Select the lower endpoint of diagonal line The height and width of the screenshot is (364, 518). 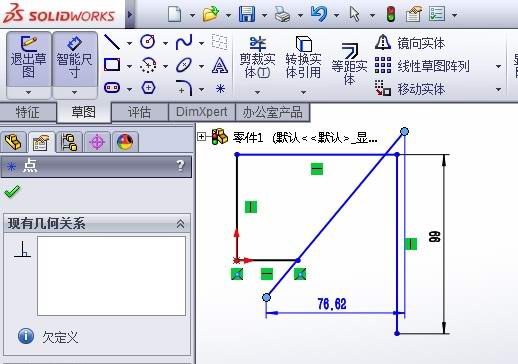[266, 297]
